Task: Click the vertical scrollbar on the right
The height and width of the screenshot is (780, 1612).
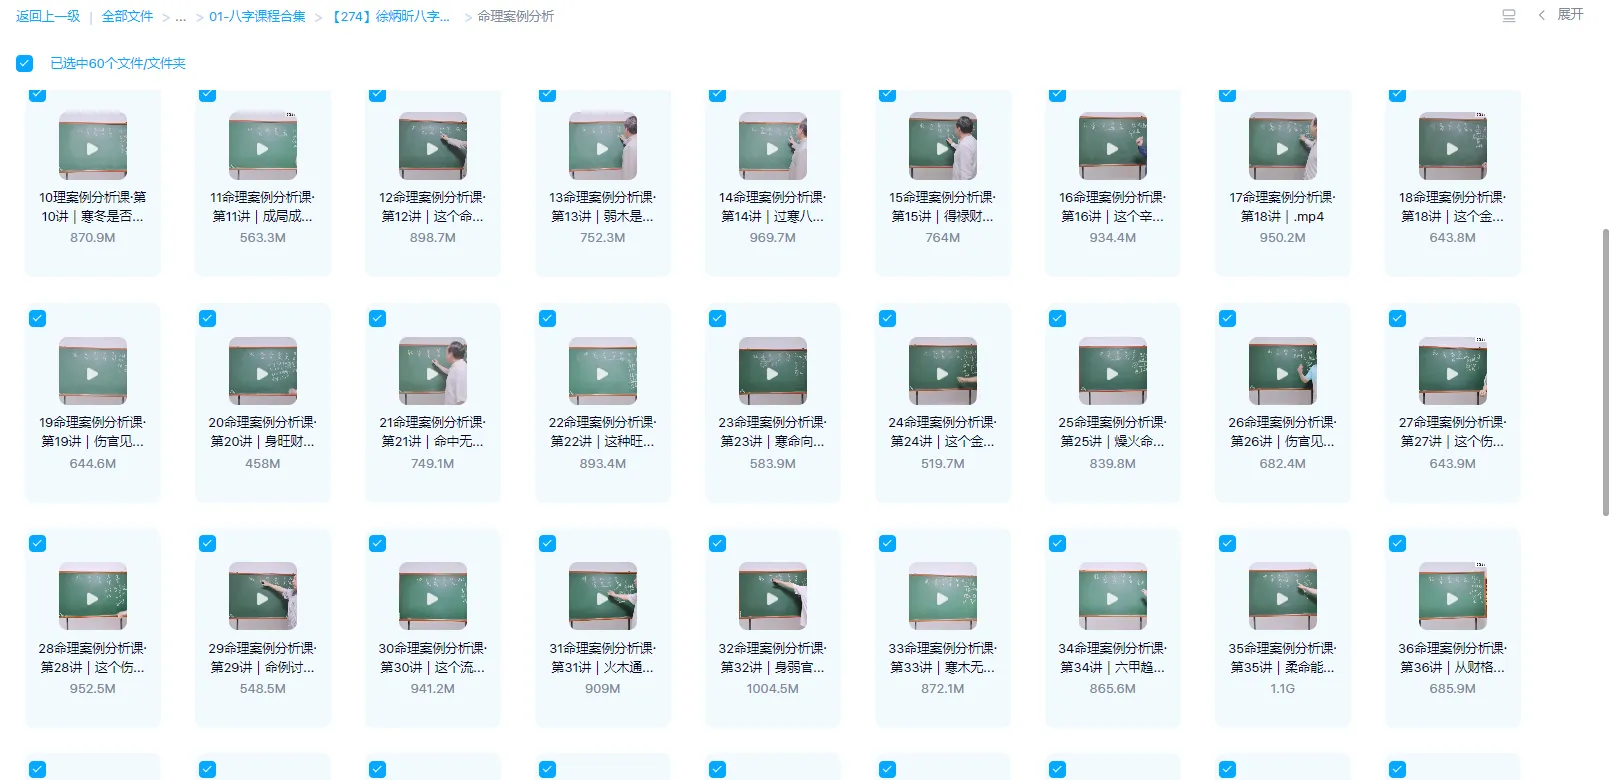Action: [1606, 372]
